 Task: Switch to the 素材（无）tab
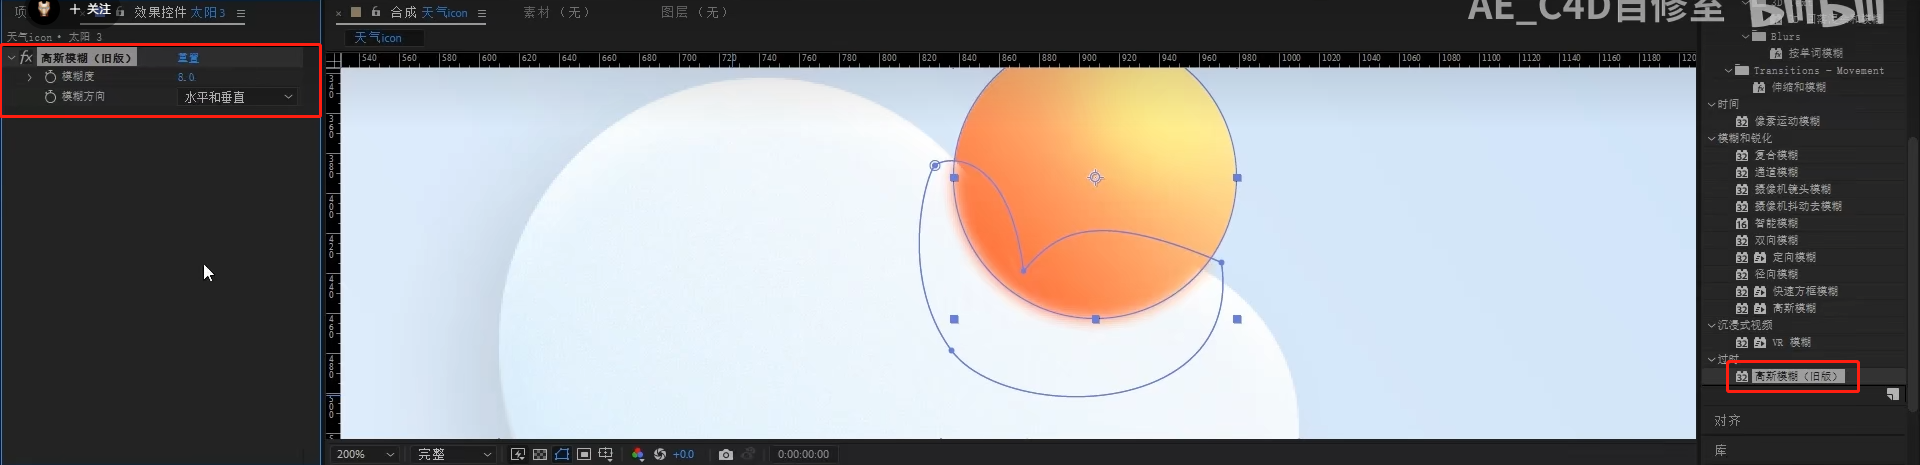[557, 12]
